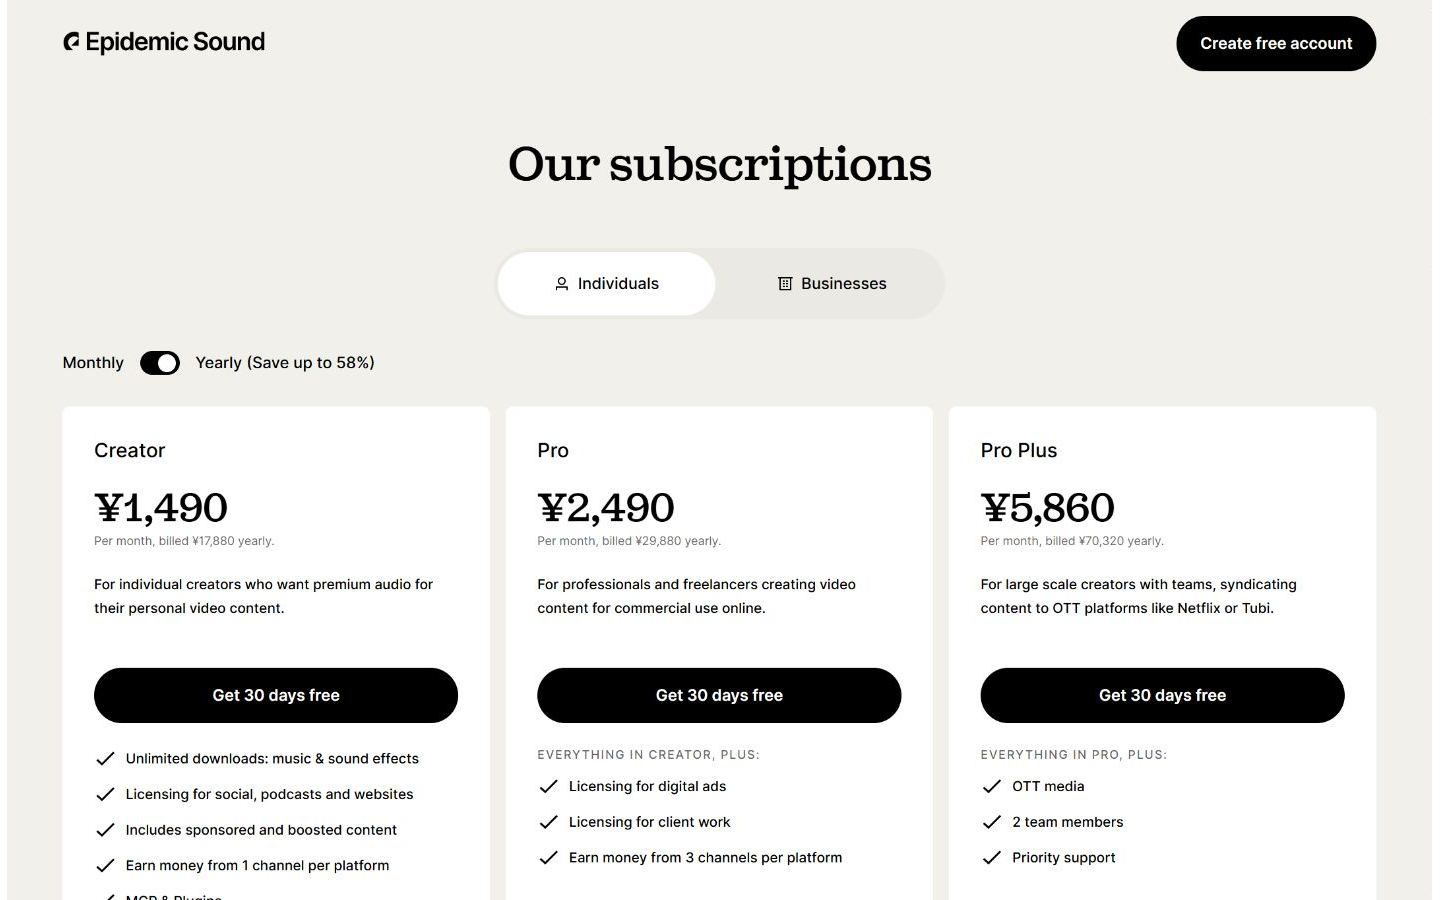This screenshot has height=900, width=1440.
Task: Get 30 days free for Pro Plus plan
Action: [x=1162, y=695]
